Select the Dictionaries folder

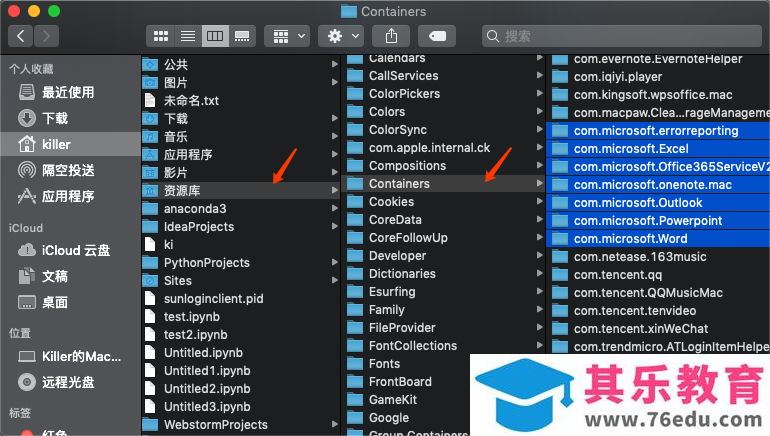(445, 274)
